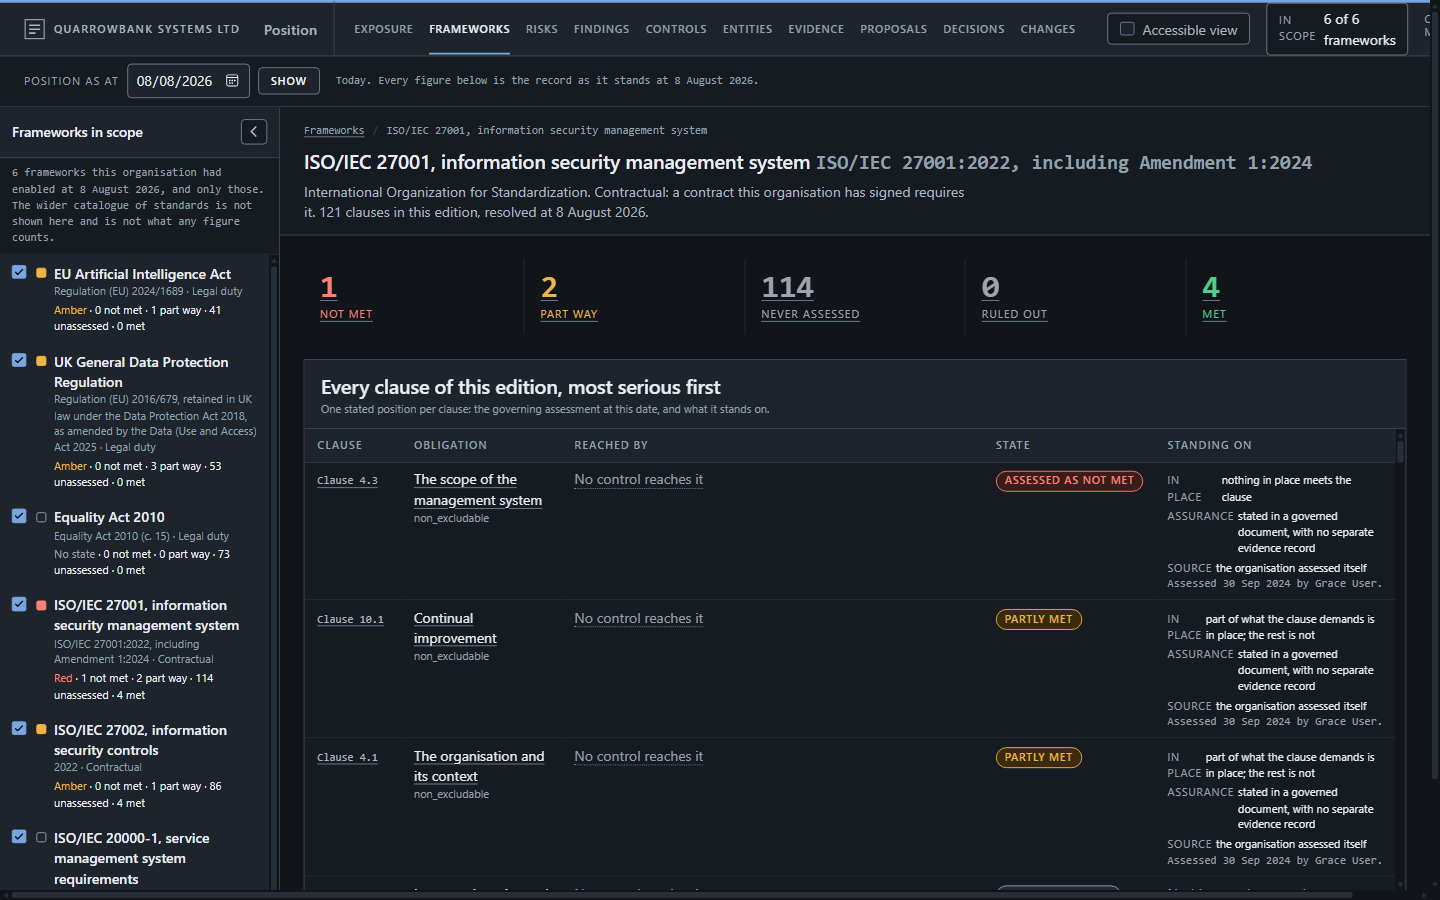
Task: Switch to the Entities tab
Action: [x=747, y=29]
